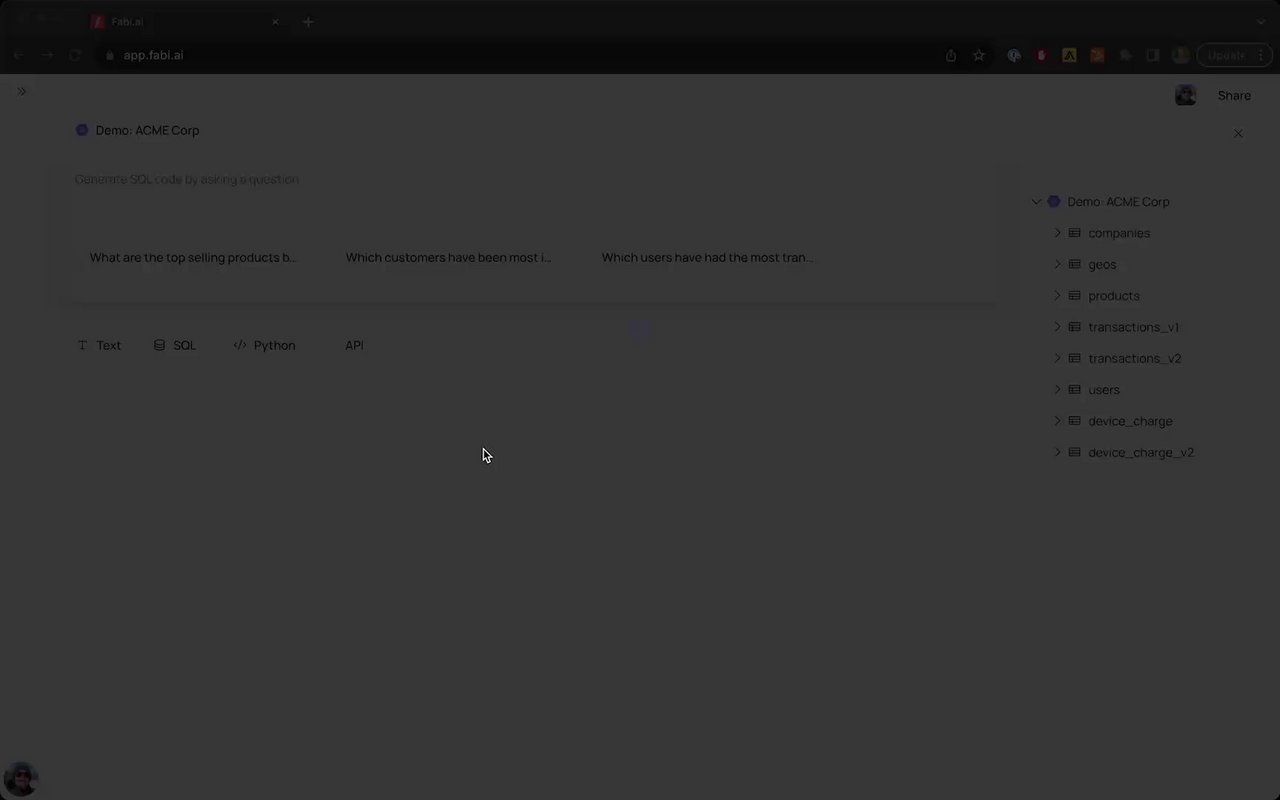Add a Text cell
The height and width of the screenshot is (800, 1280).
tap(99, 345)
